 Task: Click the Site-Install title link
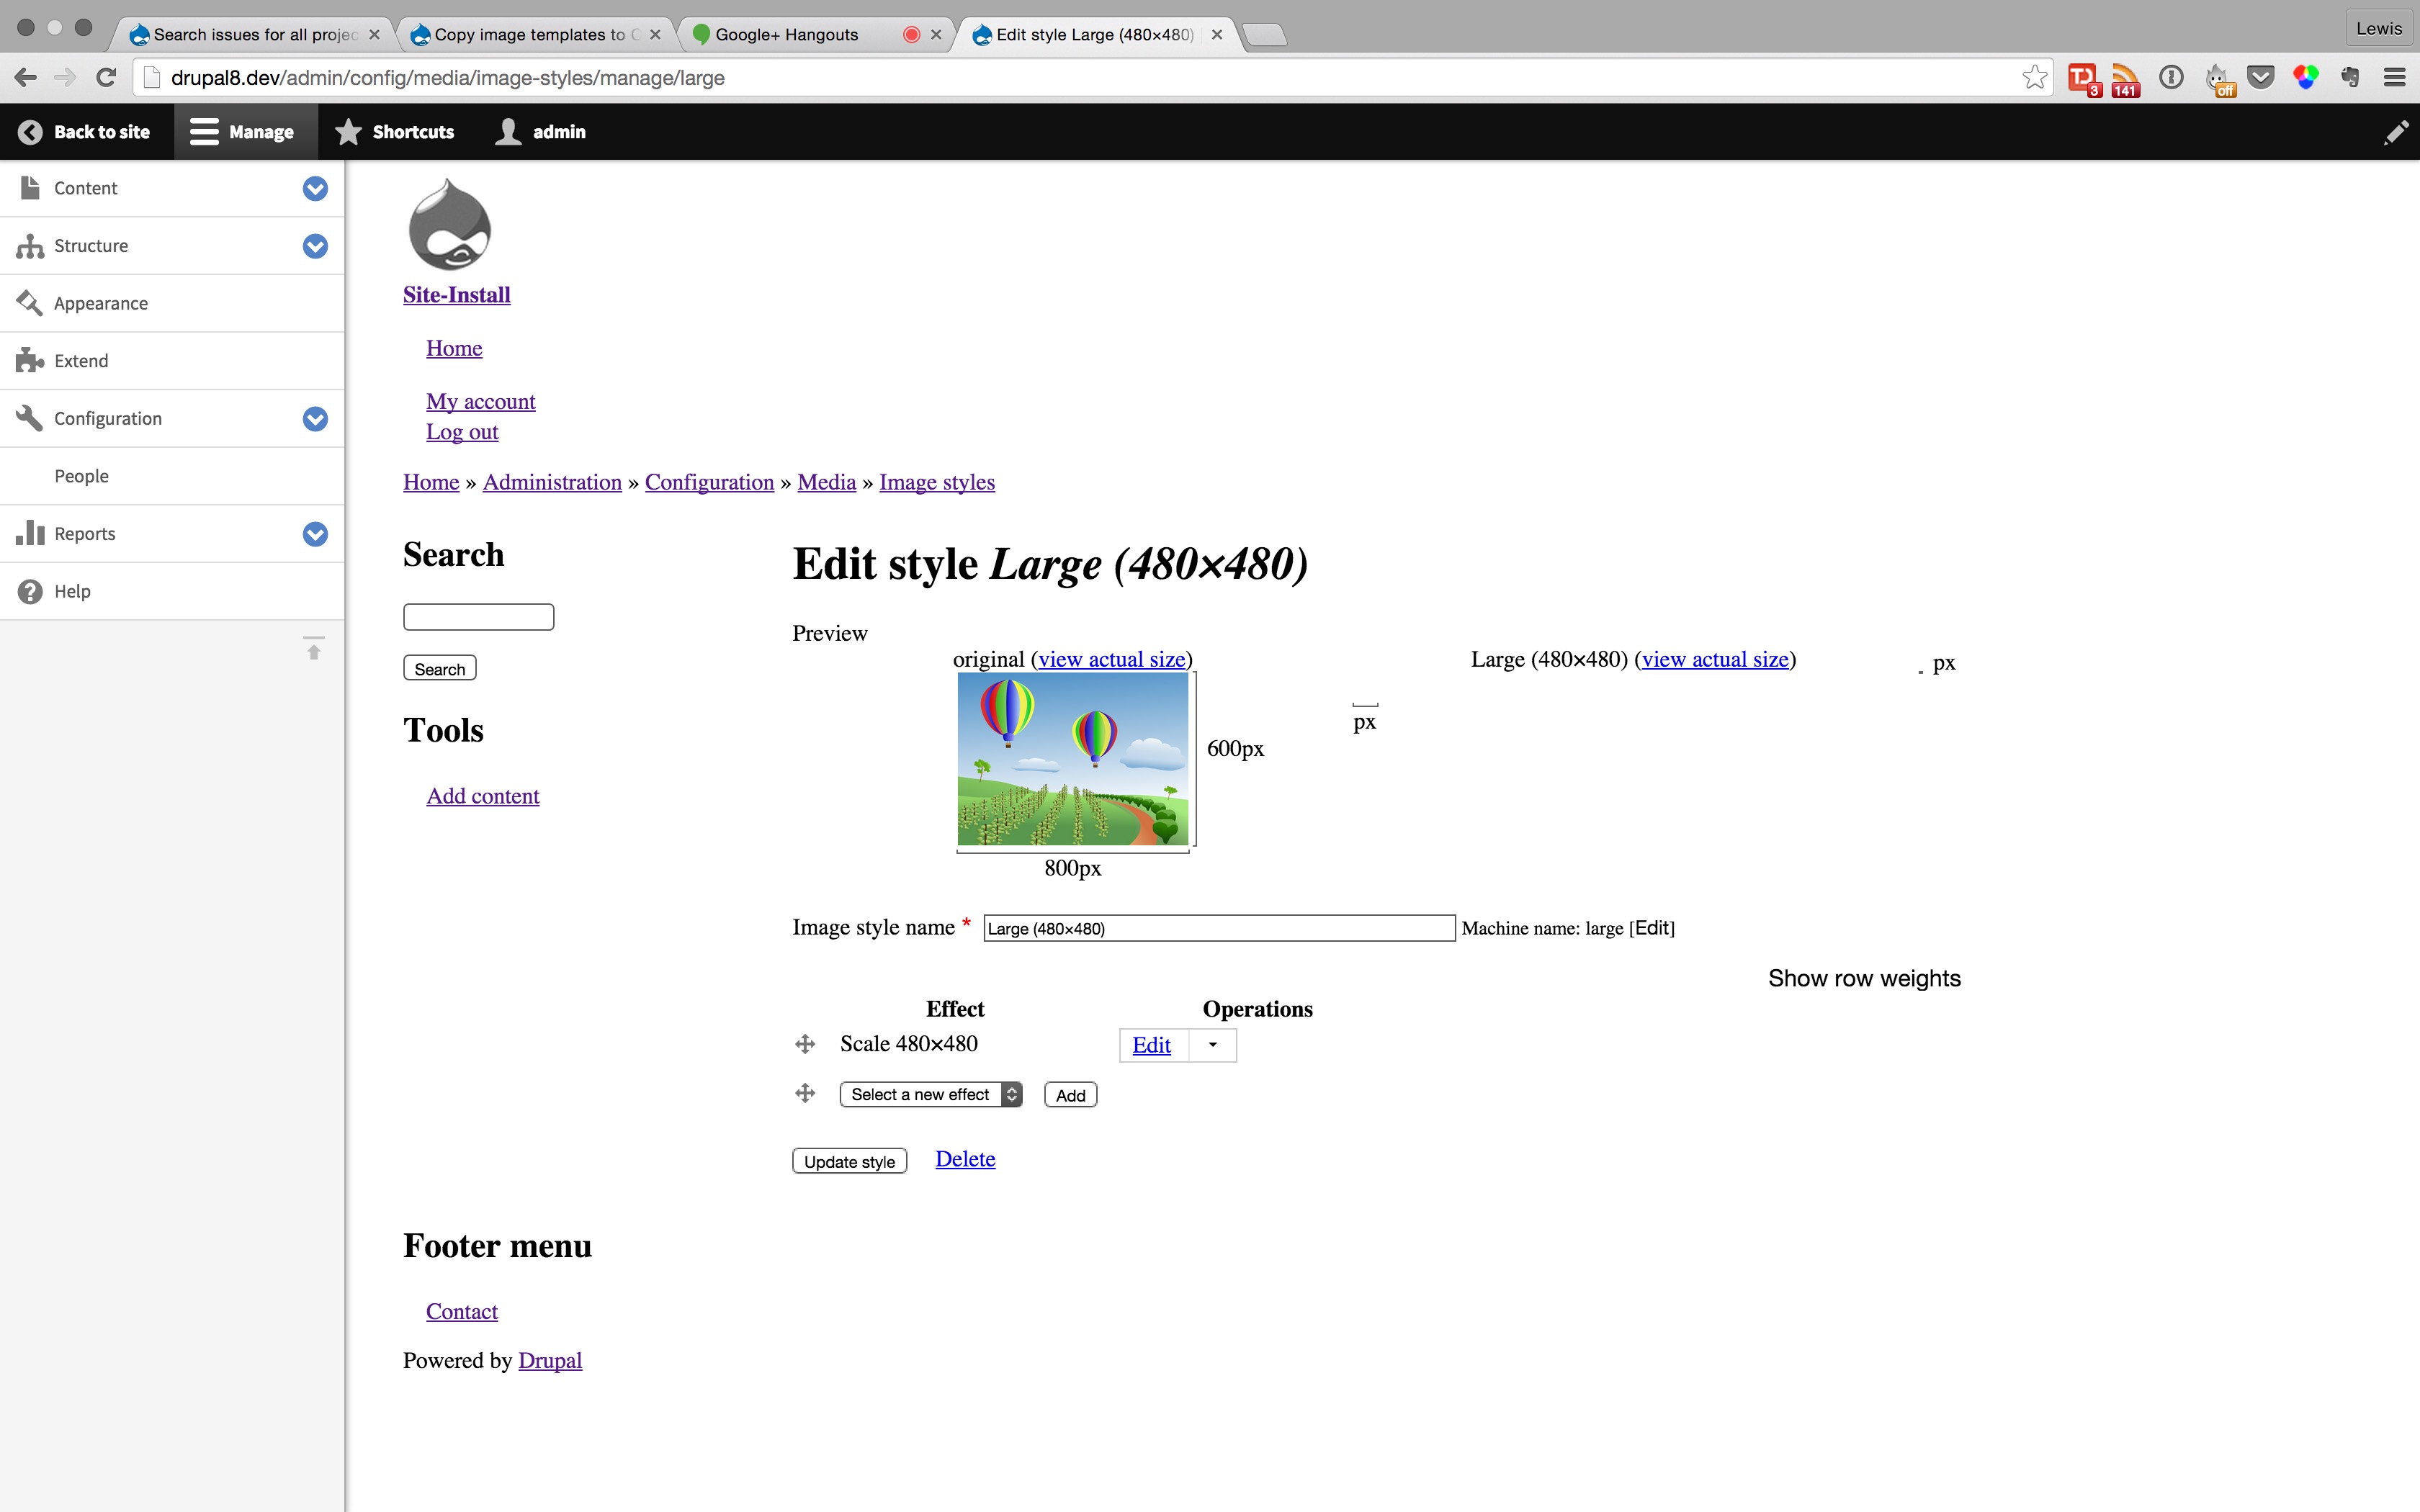457,295
